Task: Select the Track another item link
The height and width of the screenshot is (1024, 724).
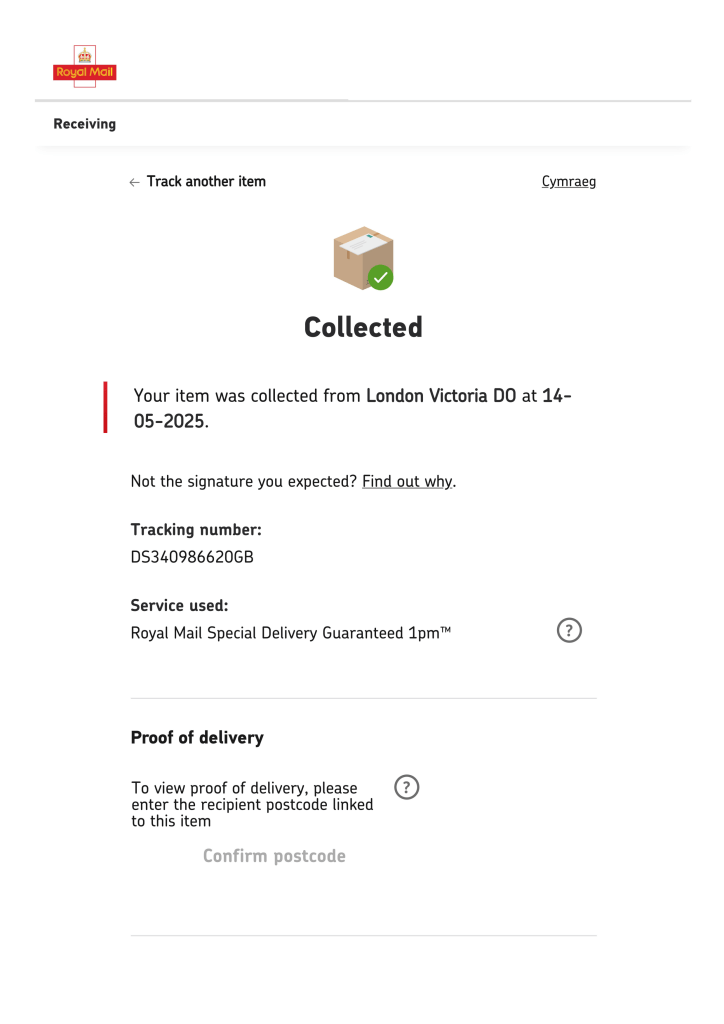Action: click(x=206, y=182)
